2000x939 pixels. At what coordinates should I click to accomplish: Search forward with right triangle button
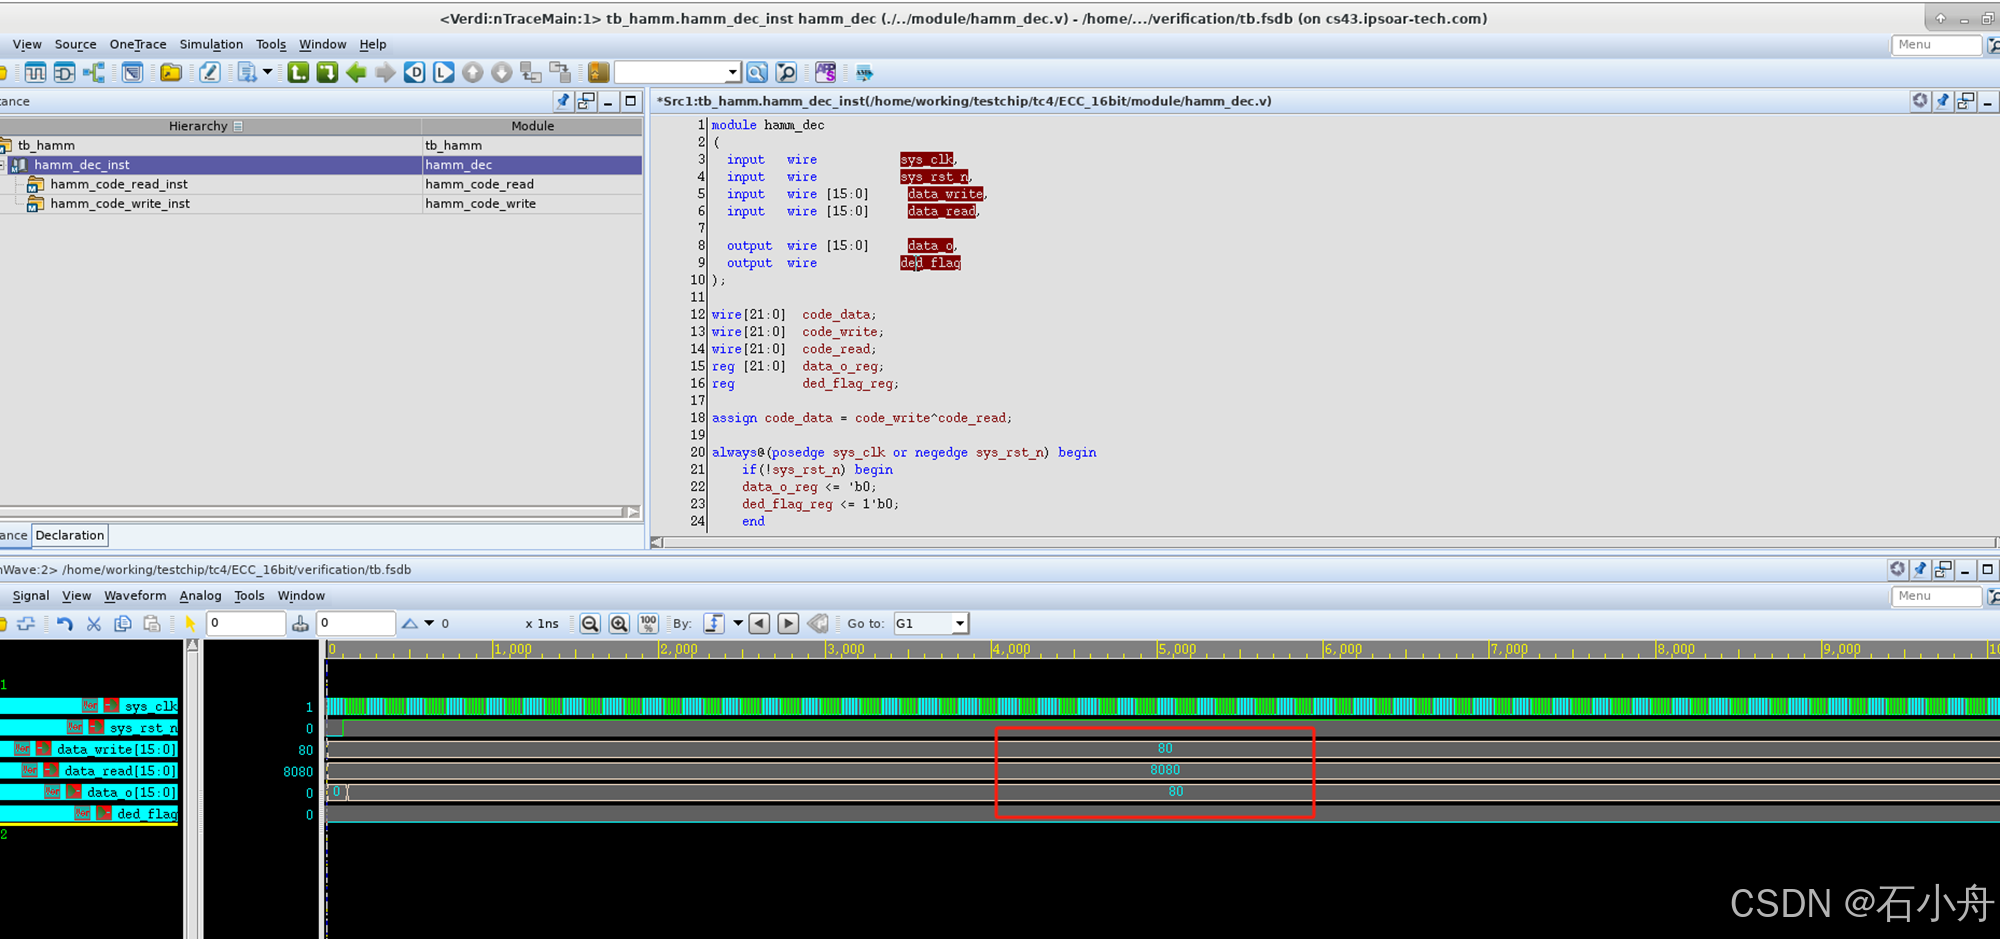[x=788, y=624]
